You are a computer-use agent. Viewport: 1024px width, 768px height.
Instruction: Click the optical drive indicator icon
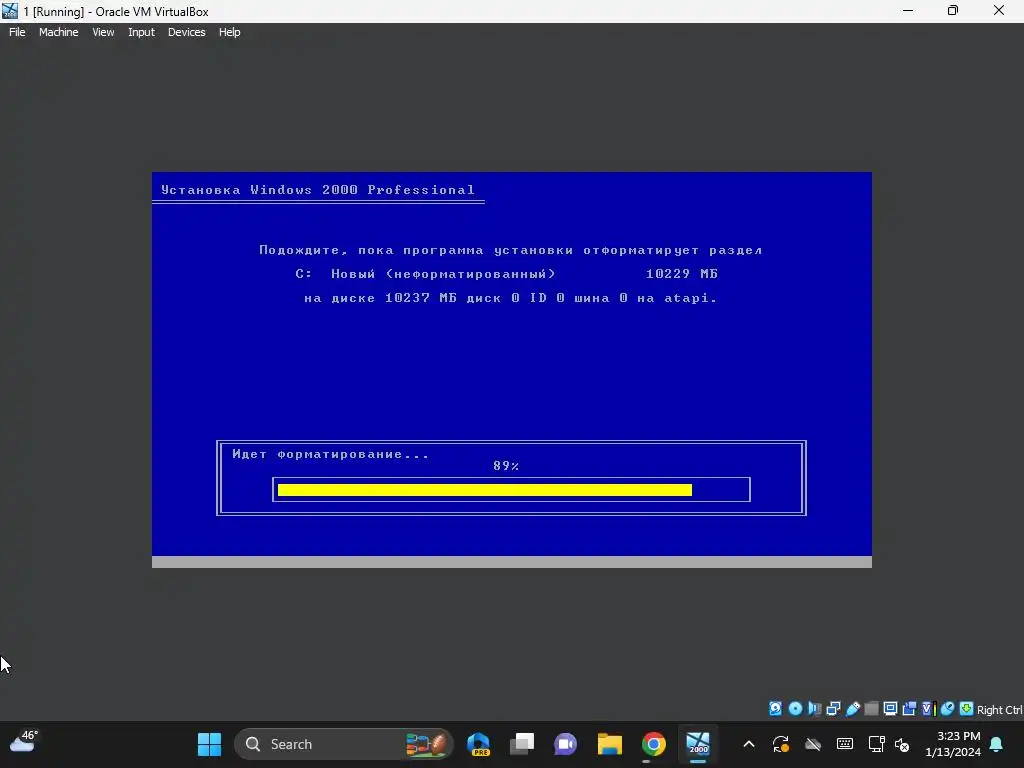pos(795,709)
